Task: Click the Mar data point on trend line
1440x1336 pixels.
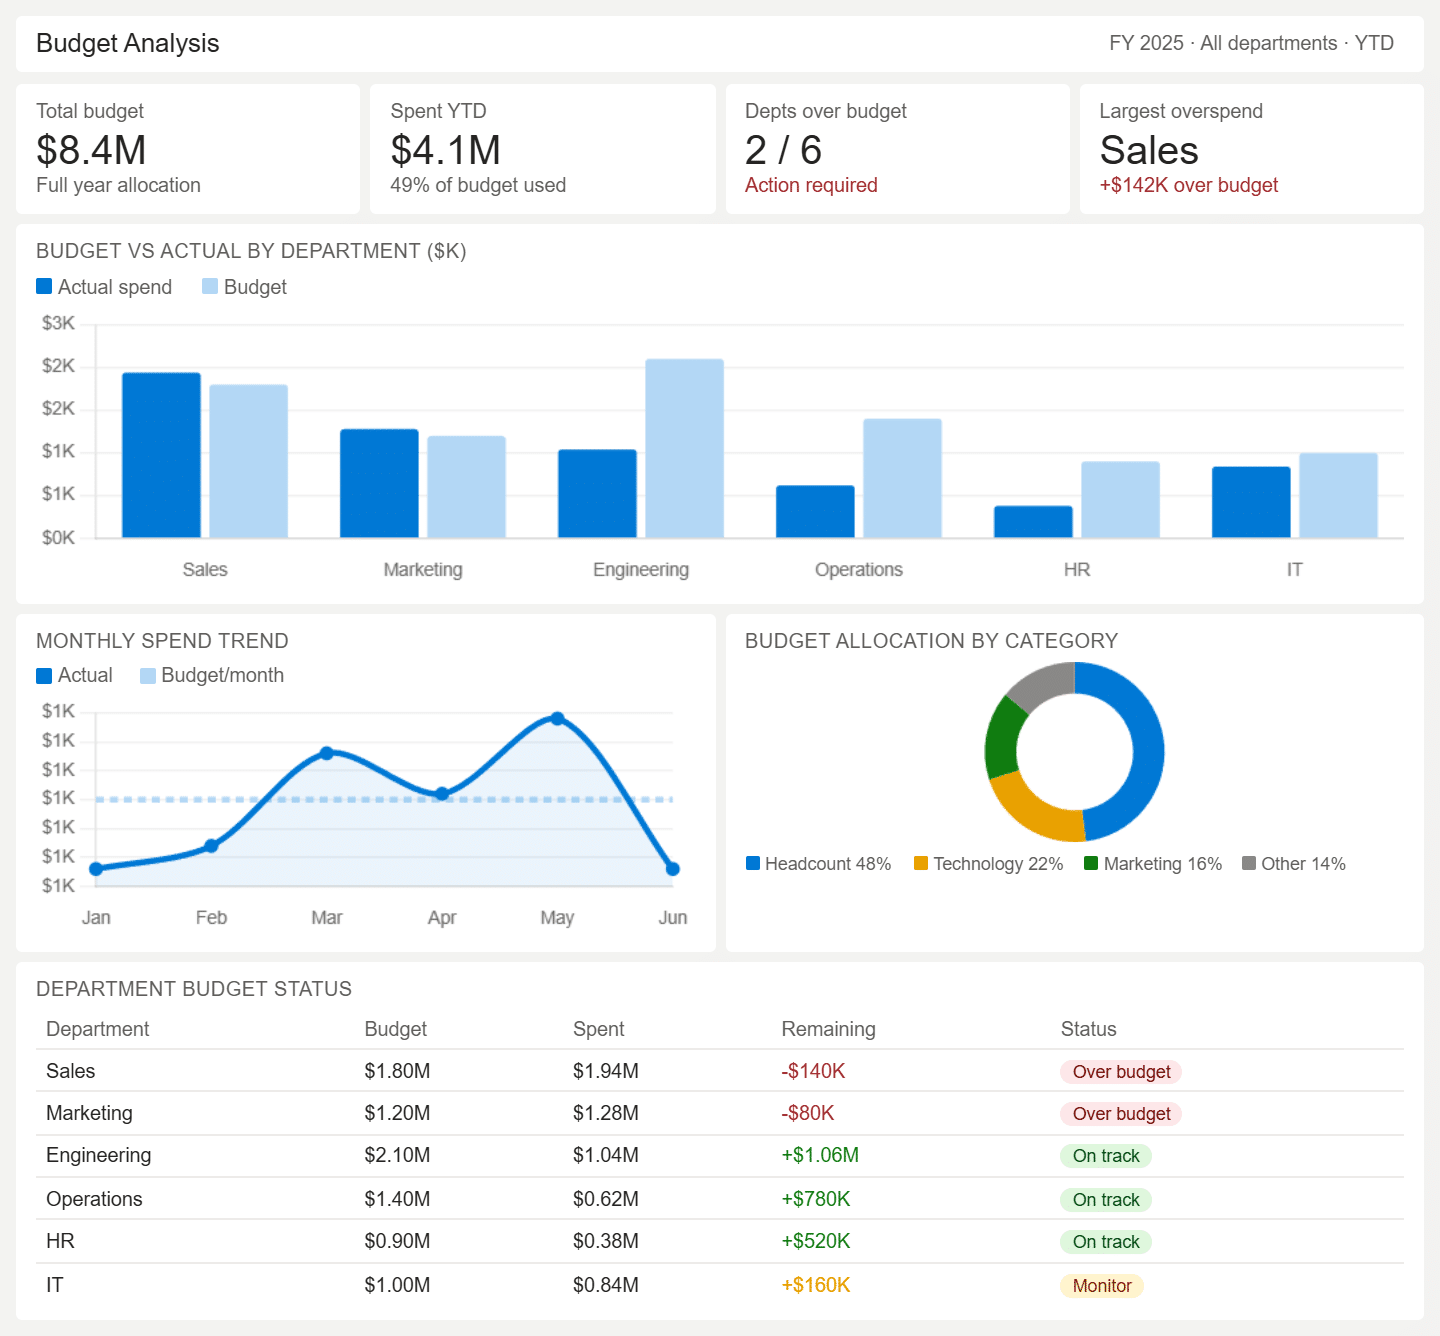Action: click(327, 753)
